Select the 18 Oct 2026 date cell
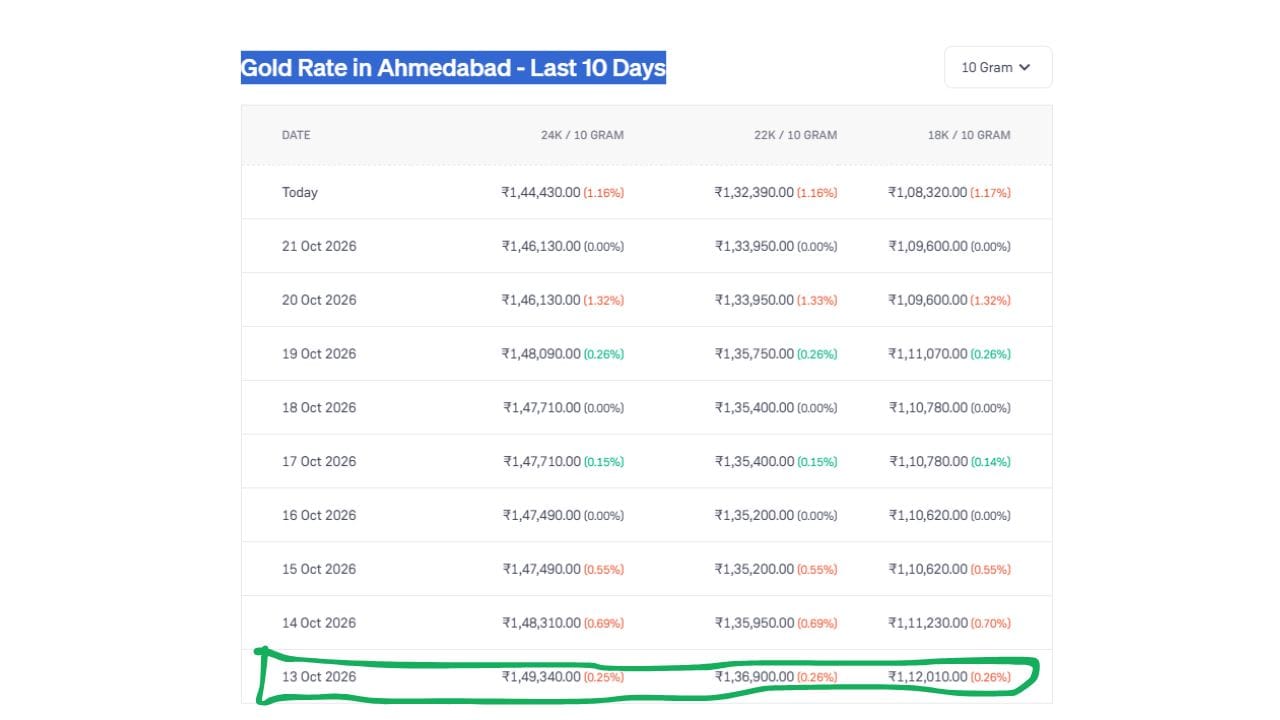This screenshot has height=720, width=1280. pyautogui.click(x=319, y=408)
